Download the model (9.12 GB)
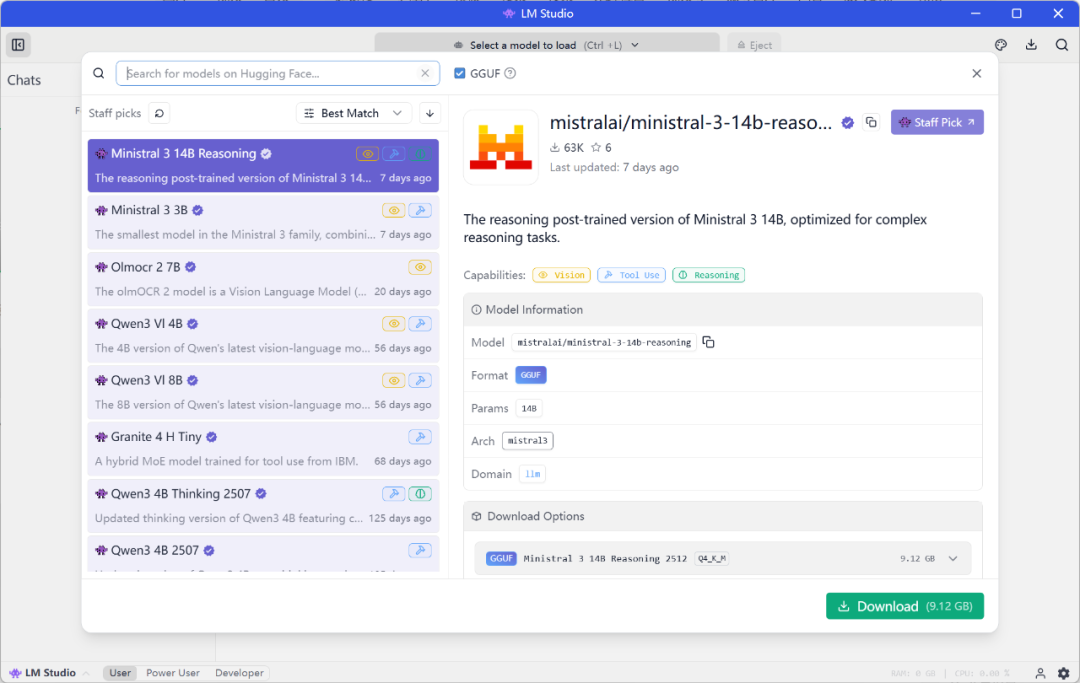Screen dimensions: 1080x683 pos(904,606)
